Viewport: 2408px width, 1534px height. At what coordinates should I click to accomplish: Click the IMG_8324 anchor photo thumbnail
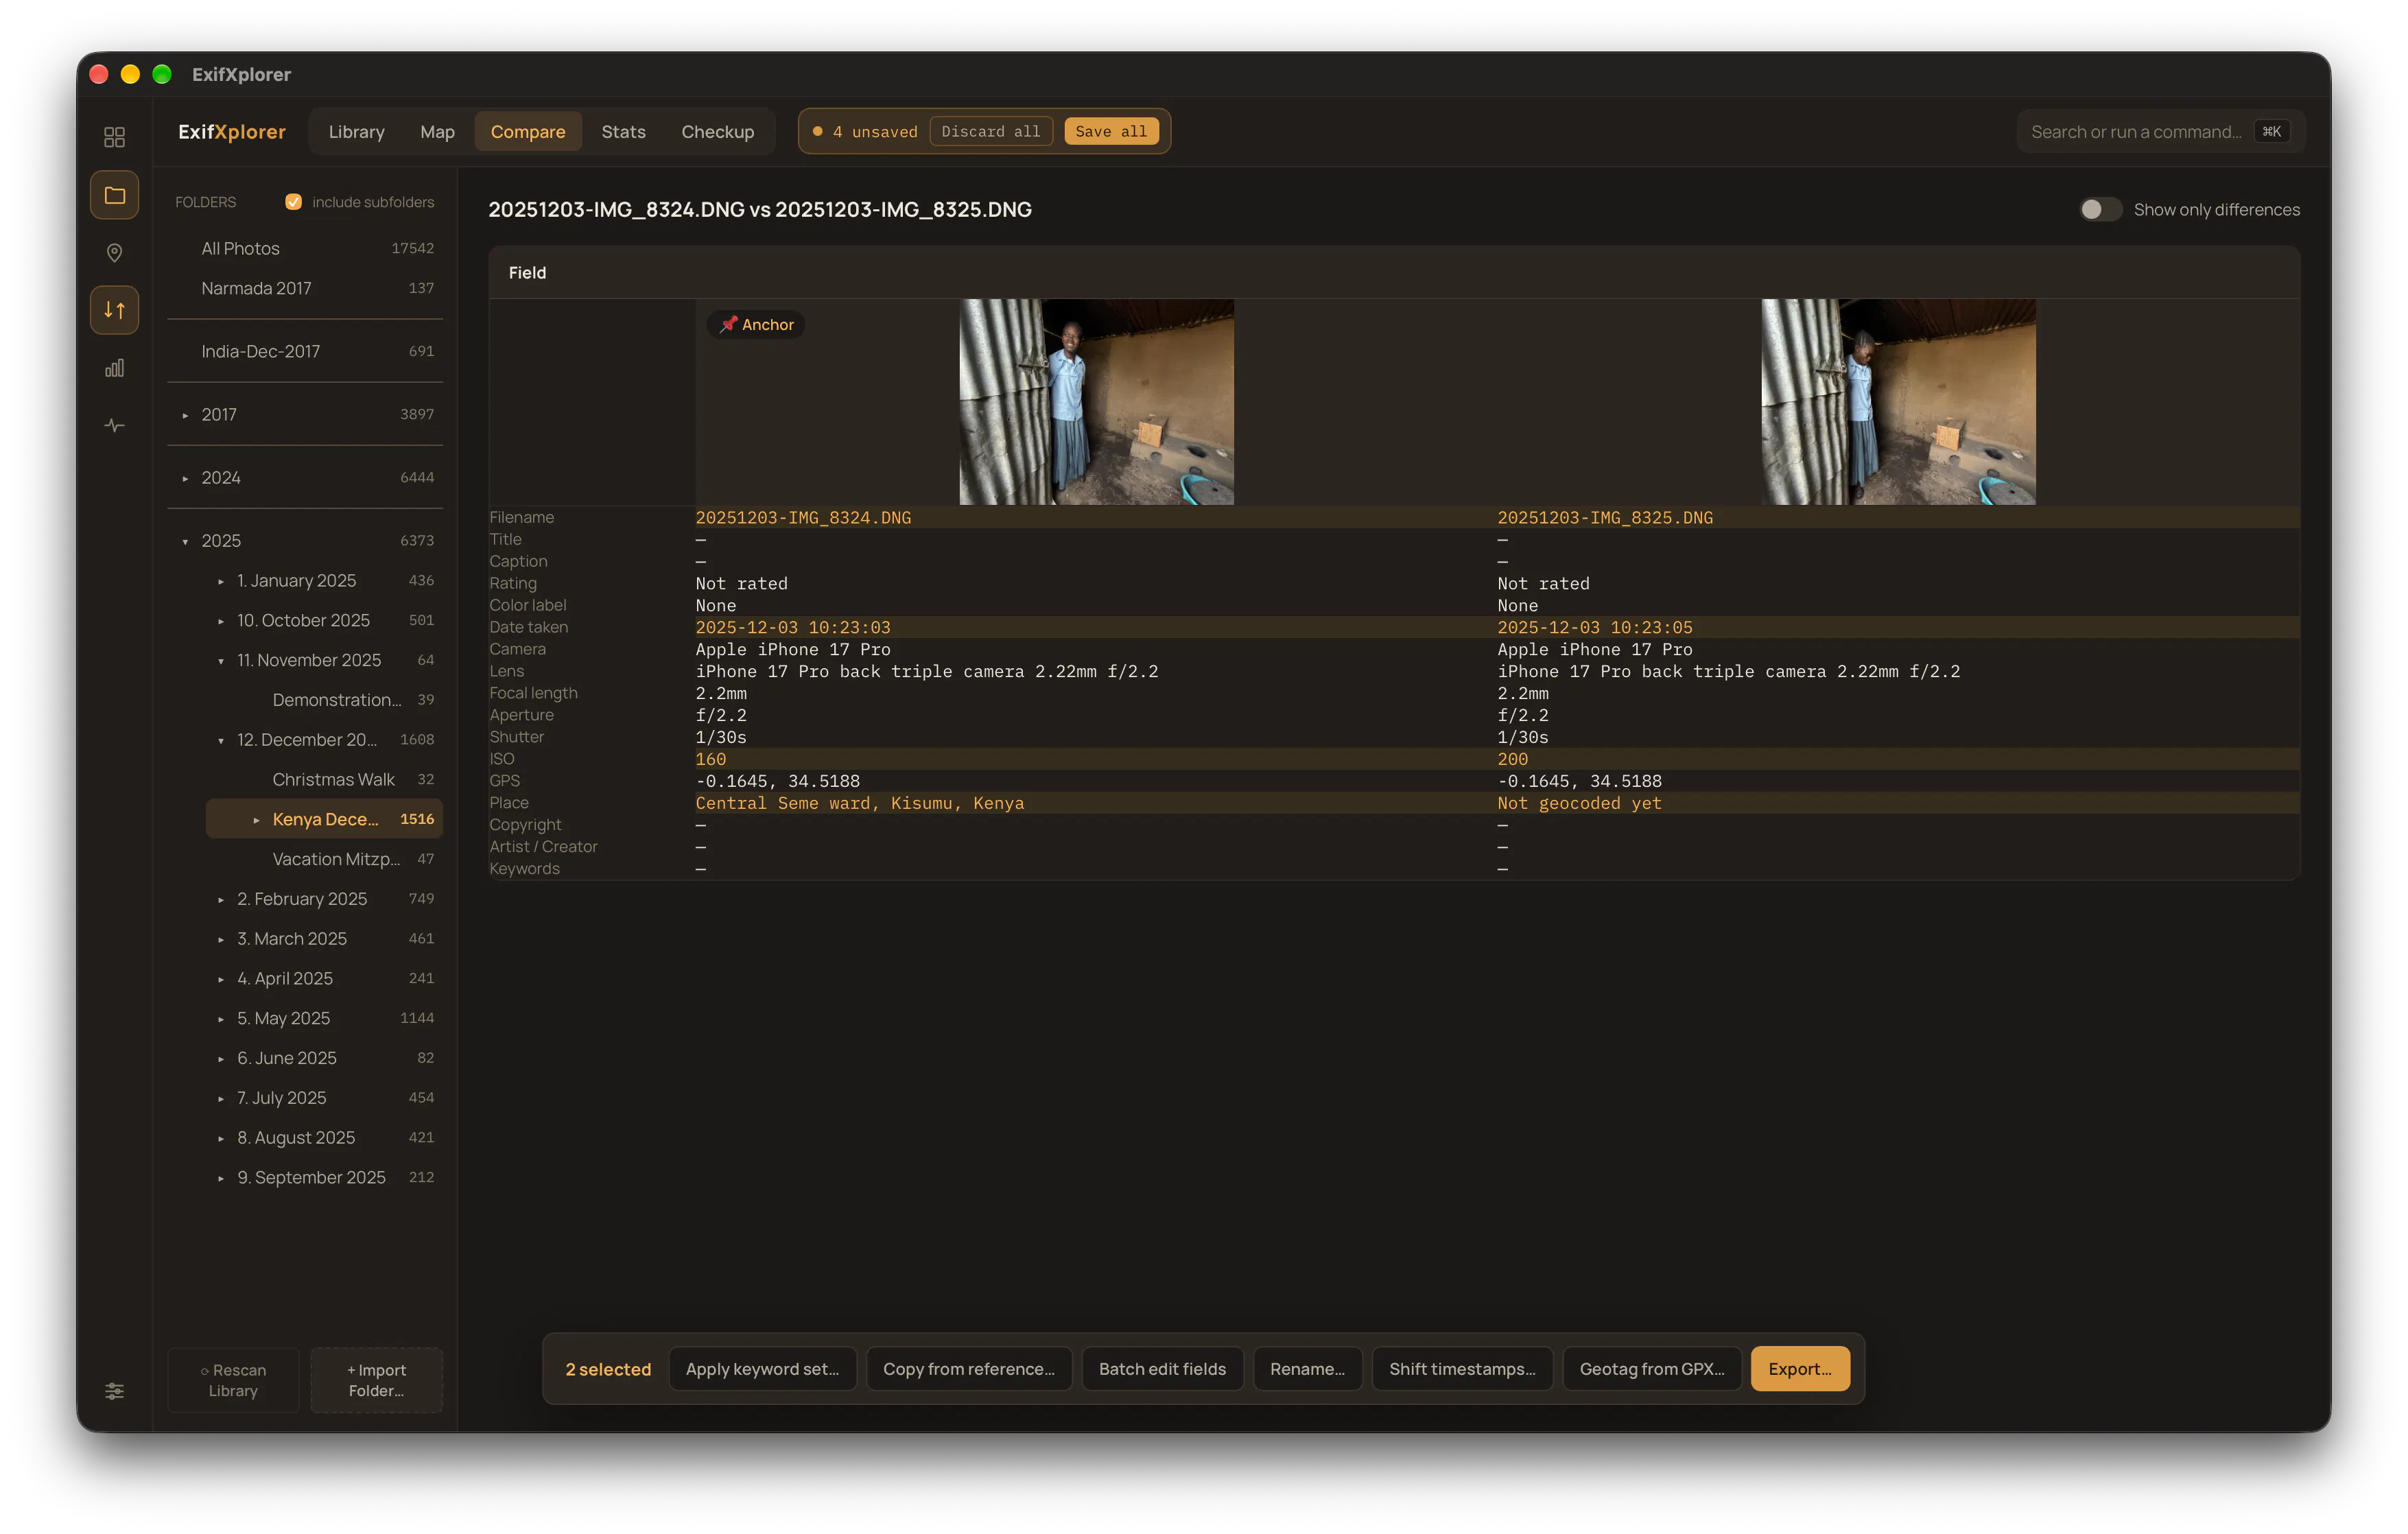point(1096,402)
